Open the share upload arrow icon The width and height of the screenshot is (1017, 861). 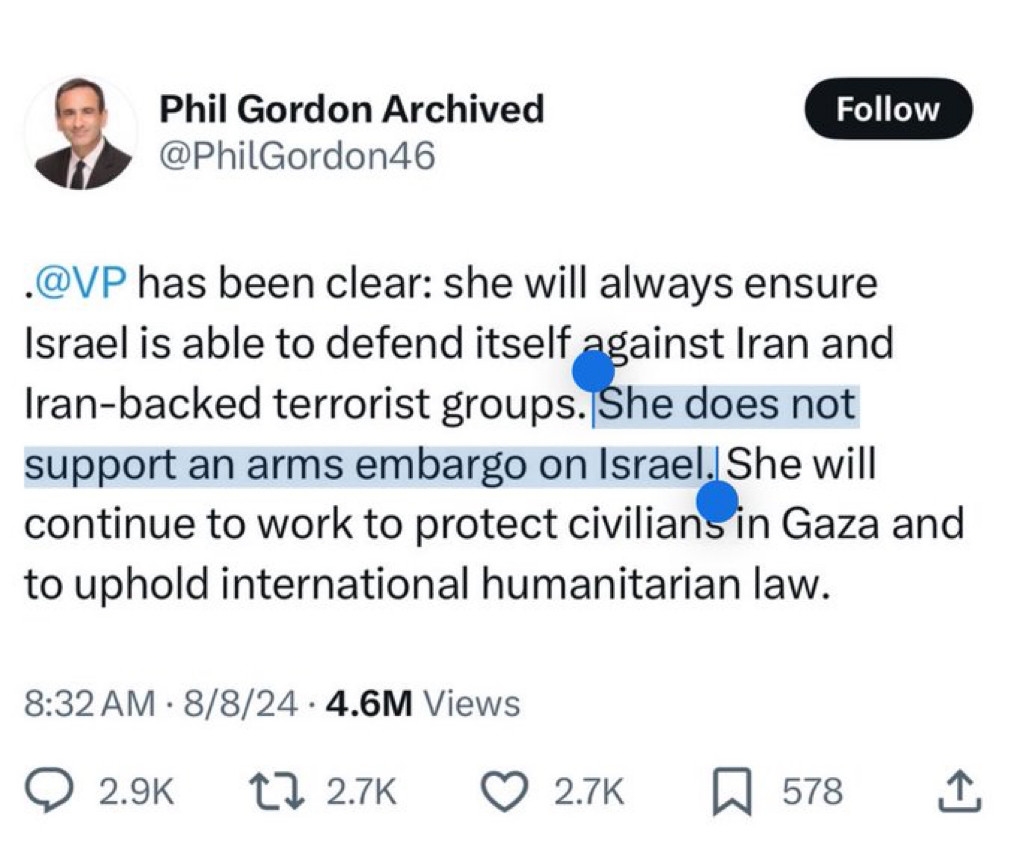(959, 793)
